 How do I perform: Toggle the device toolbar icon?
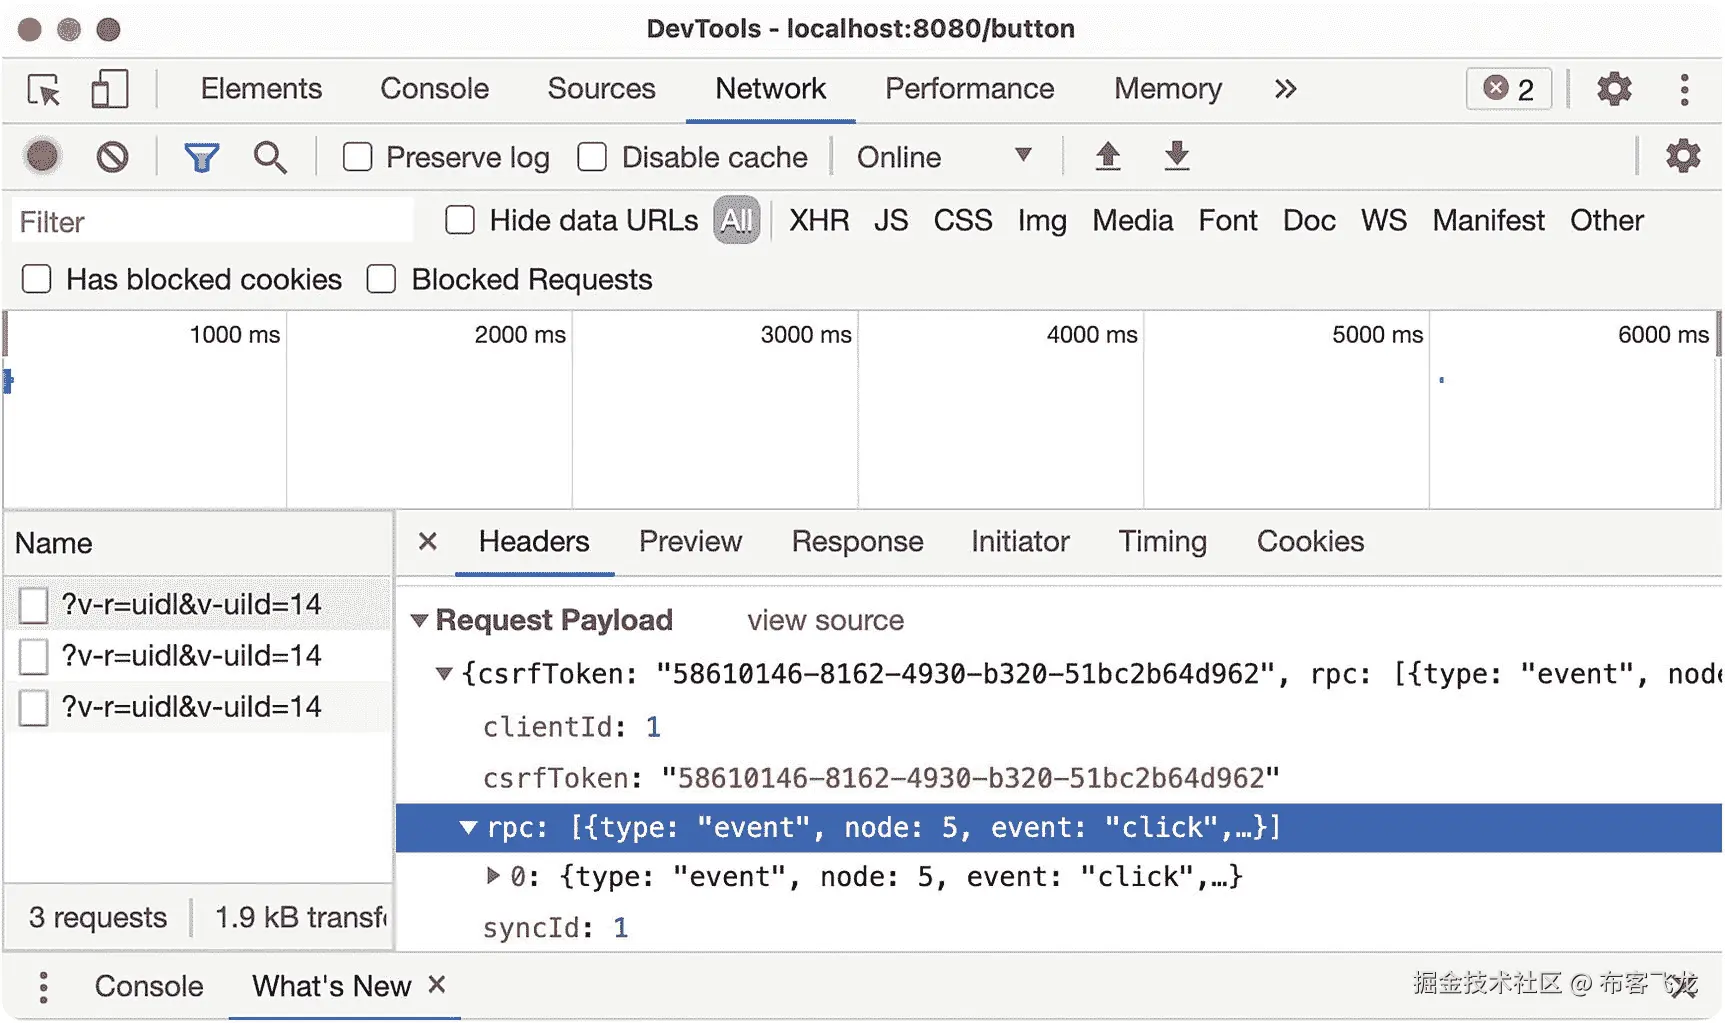109,89
